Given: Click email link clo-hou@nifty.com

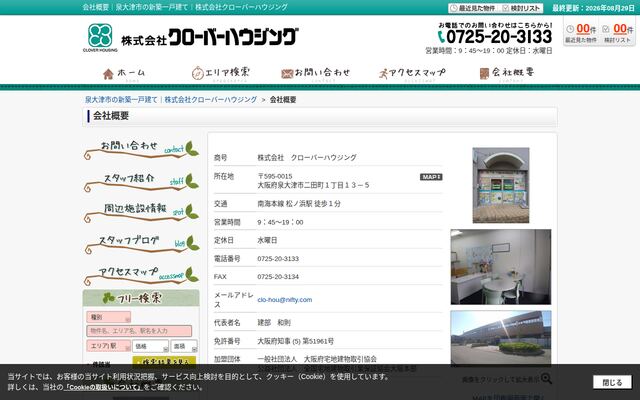Looking at the screenshot, I should click(284, 300).
